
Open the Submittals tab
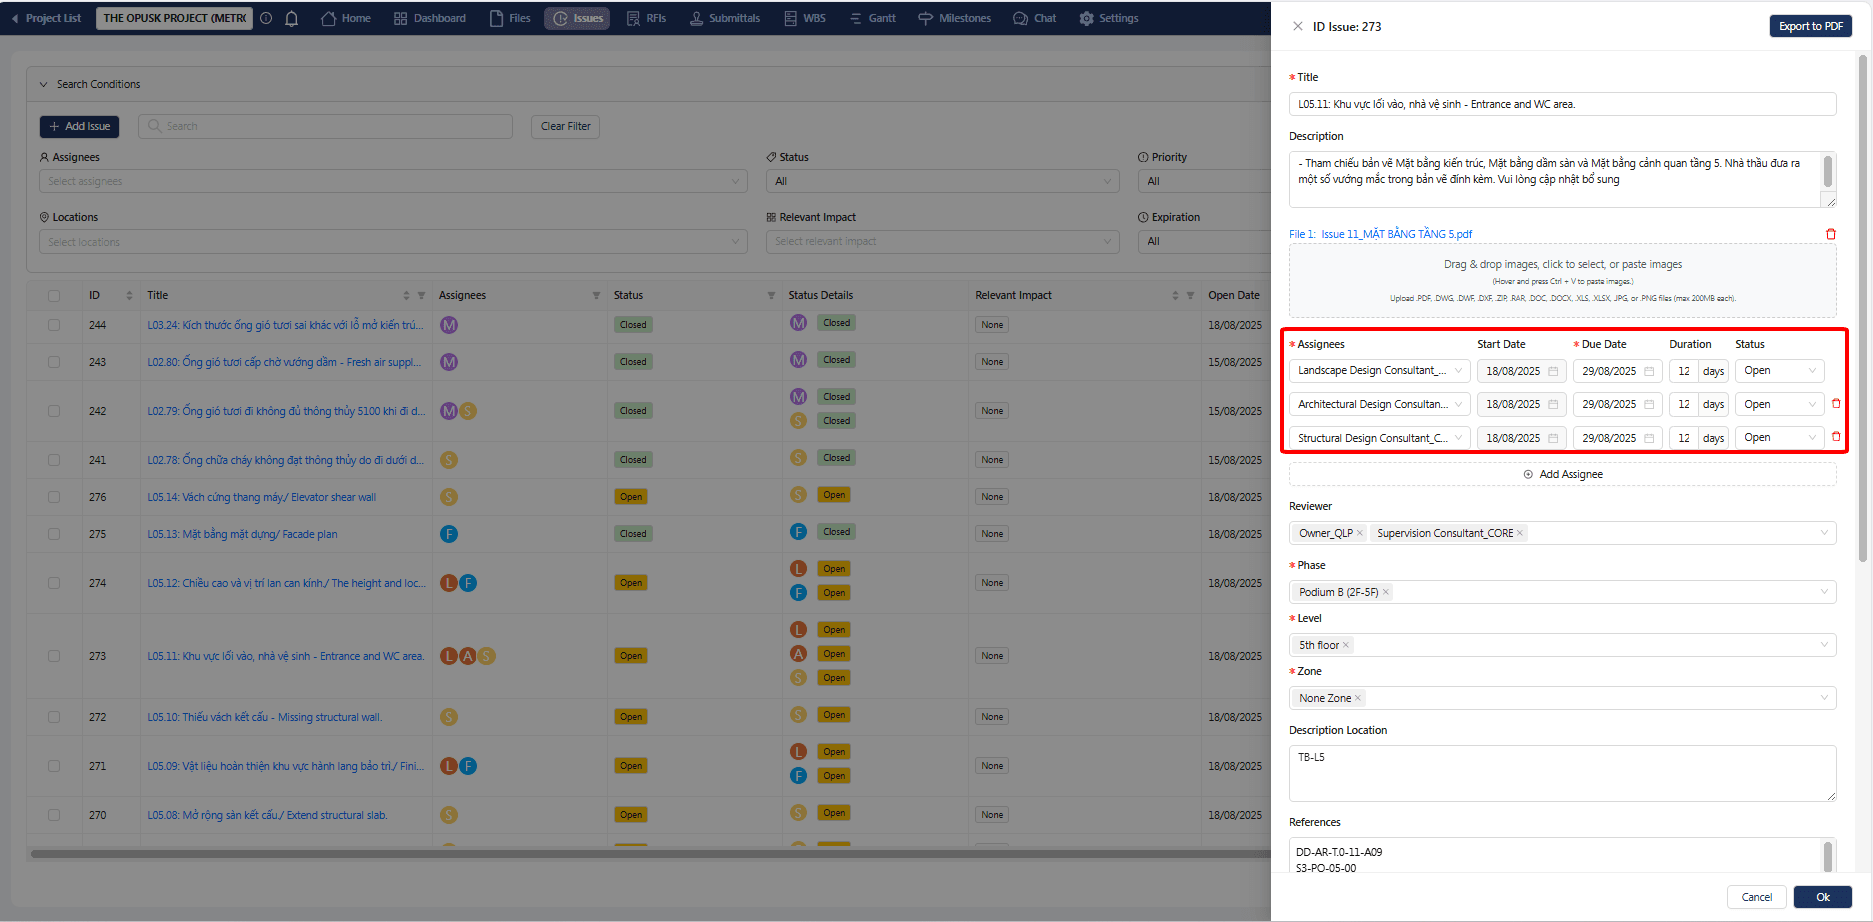tap(724, 18)
